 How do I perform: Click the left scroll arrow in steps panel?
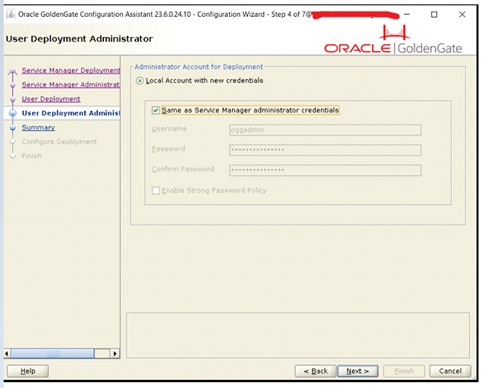click(7, 353)
